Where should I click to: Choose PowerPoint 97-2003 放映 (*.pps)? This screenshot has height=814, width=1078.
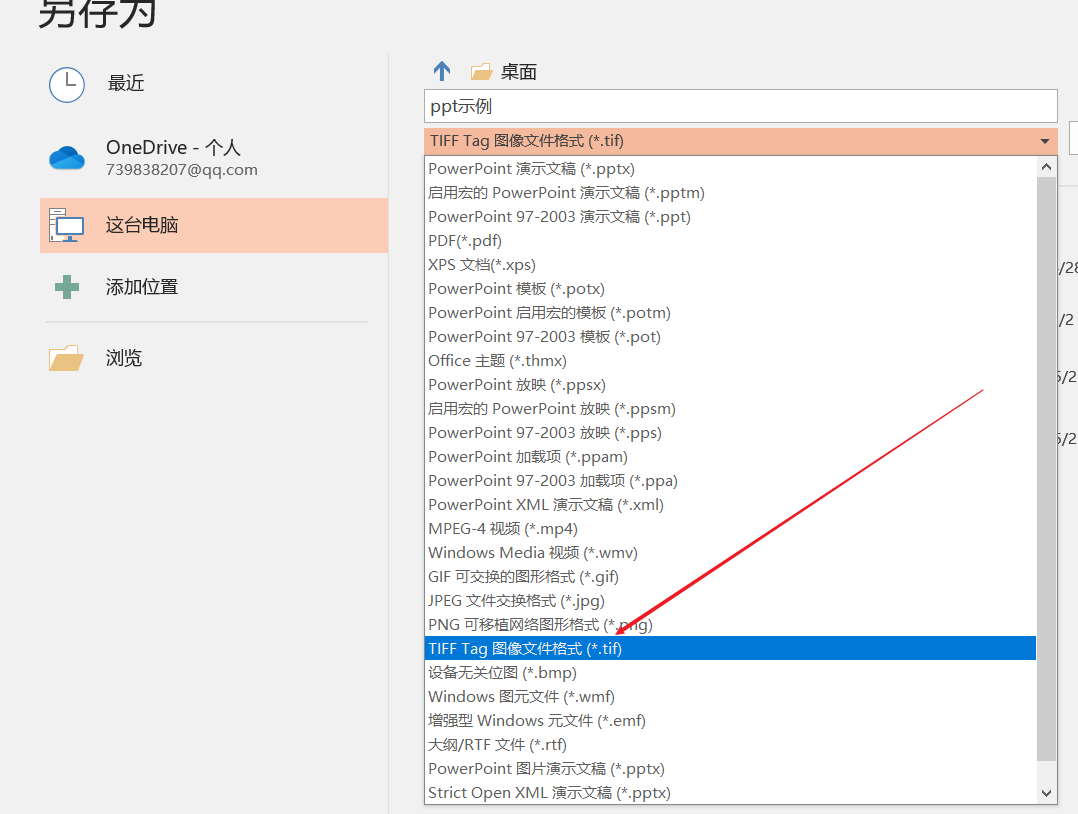click(x=730, y=432)
